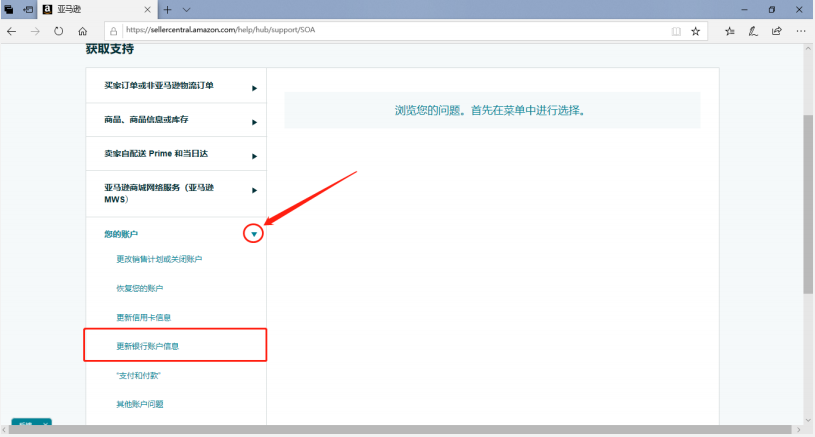This screenshot has height=437, width=815.
Task: Click the horizontal scrollbar thumb
Action: (400, 430)
